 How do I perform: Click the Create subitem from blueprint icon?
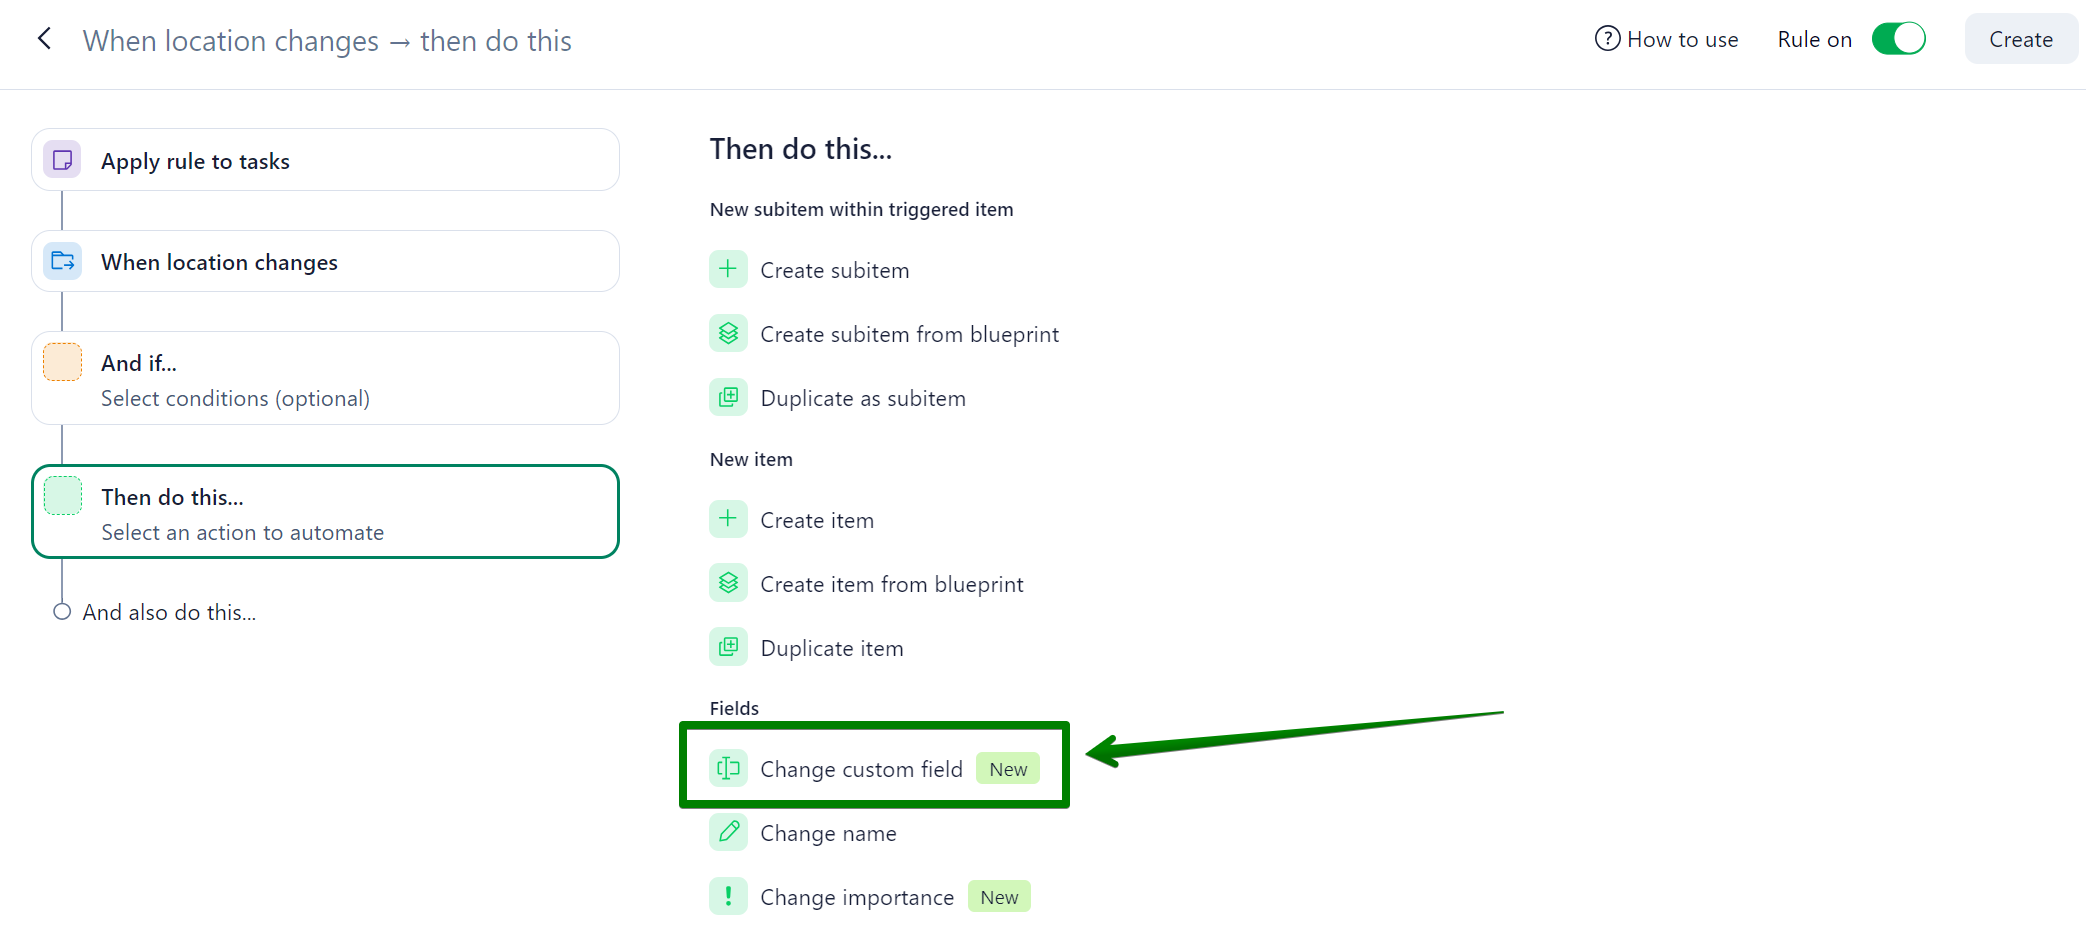[x=728, y=333]
